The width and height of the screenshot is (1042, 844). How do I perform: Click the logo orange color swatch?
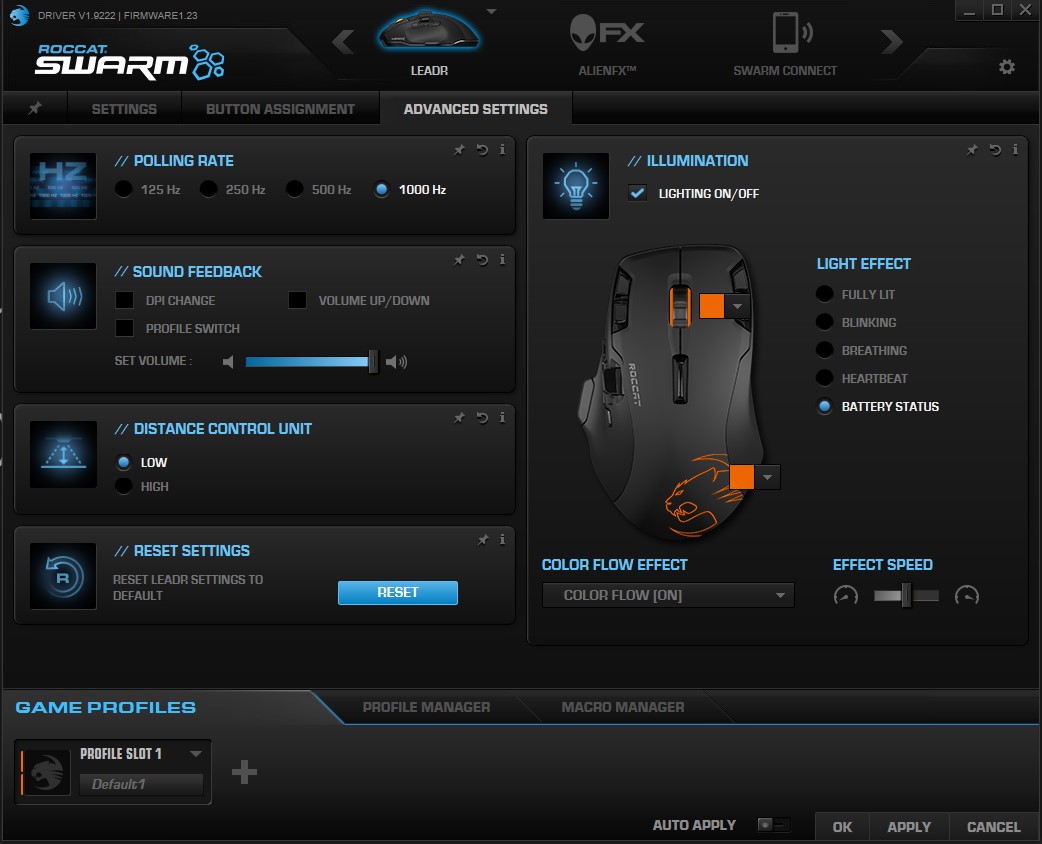tap(742, 477)
